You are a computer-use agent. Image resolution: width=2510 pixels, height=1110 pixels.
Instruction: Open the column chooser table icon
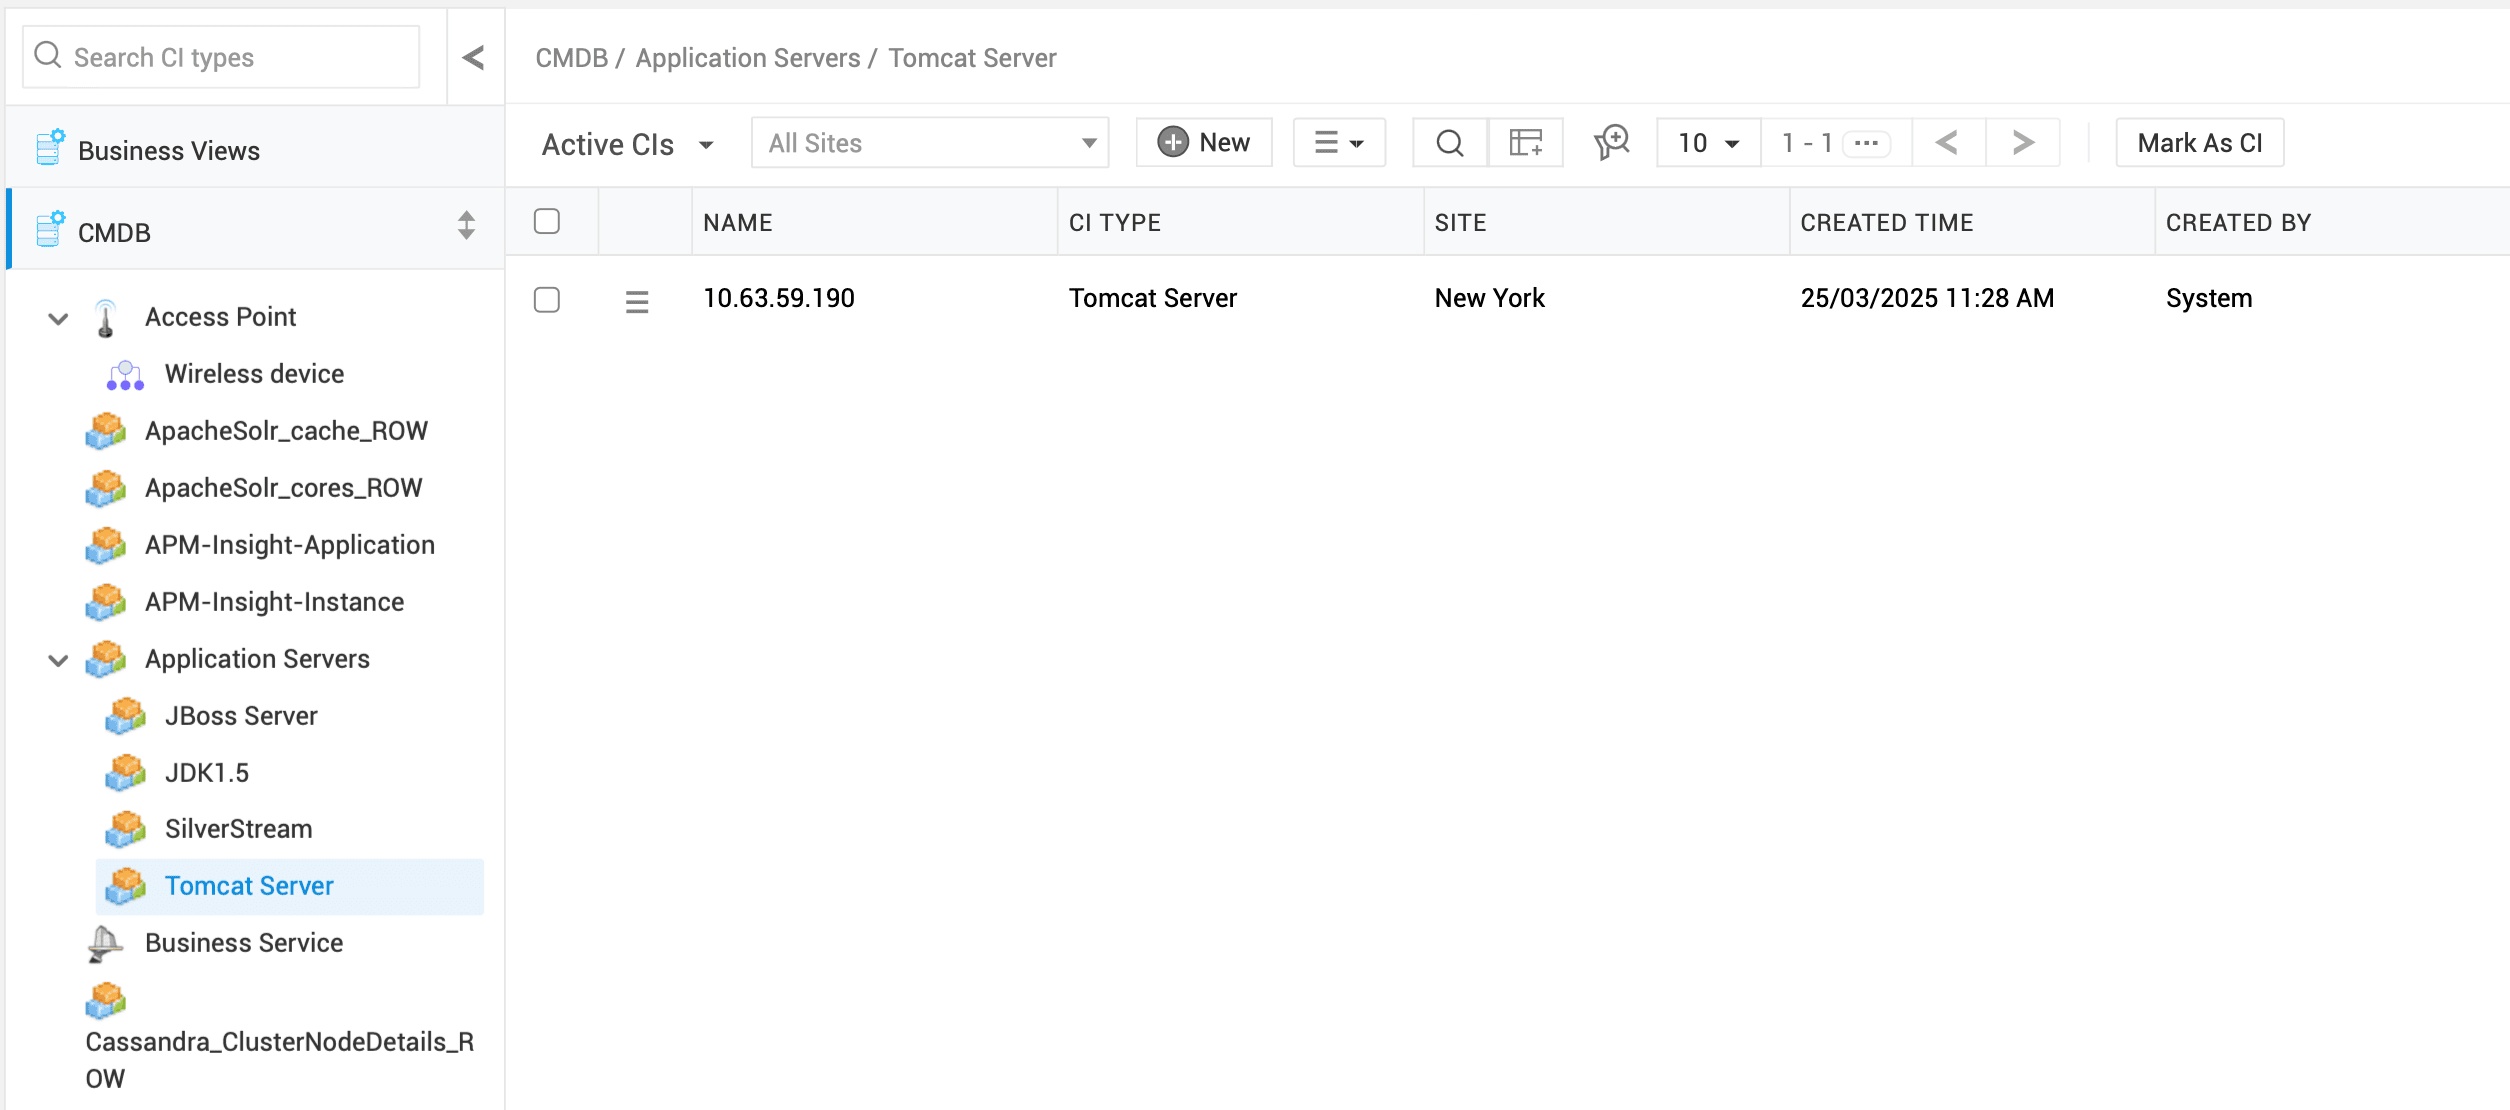click(x=1525, y=143)
